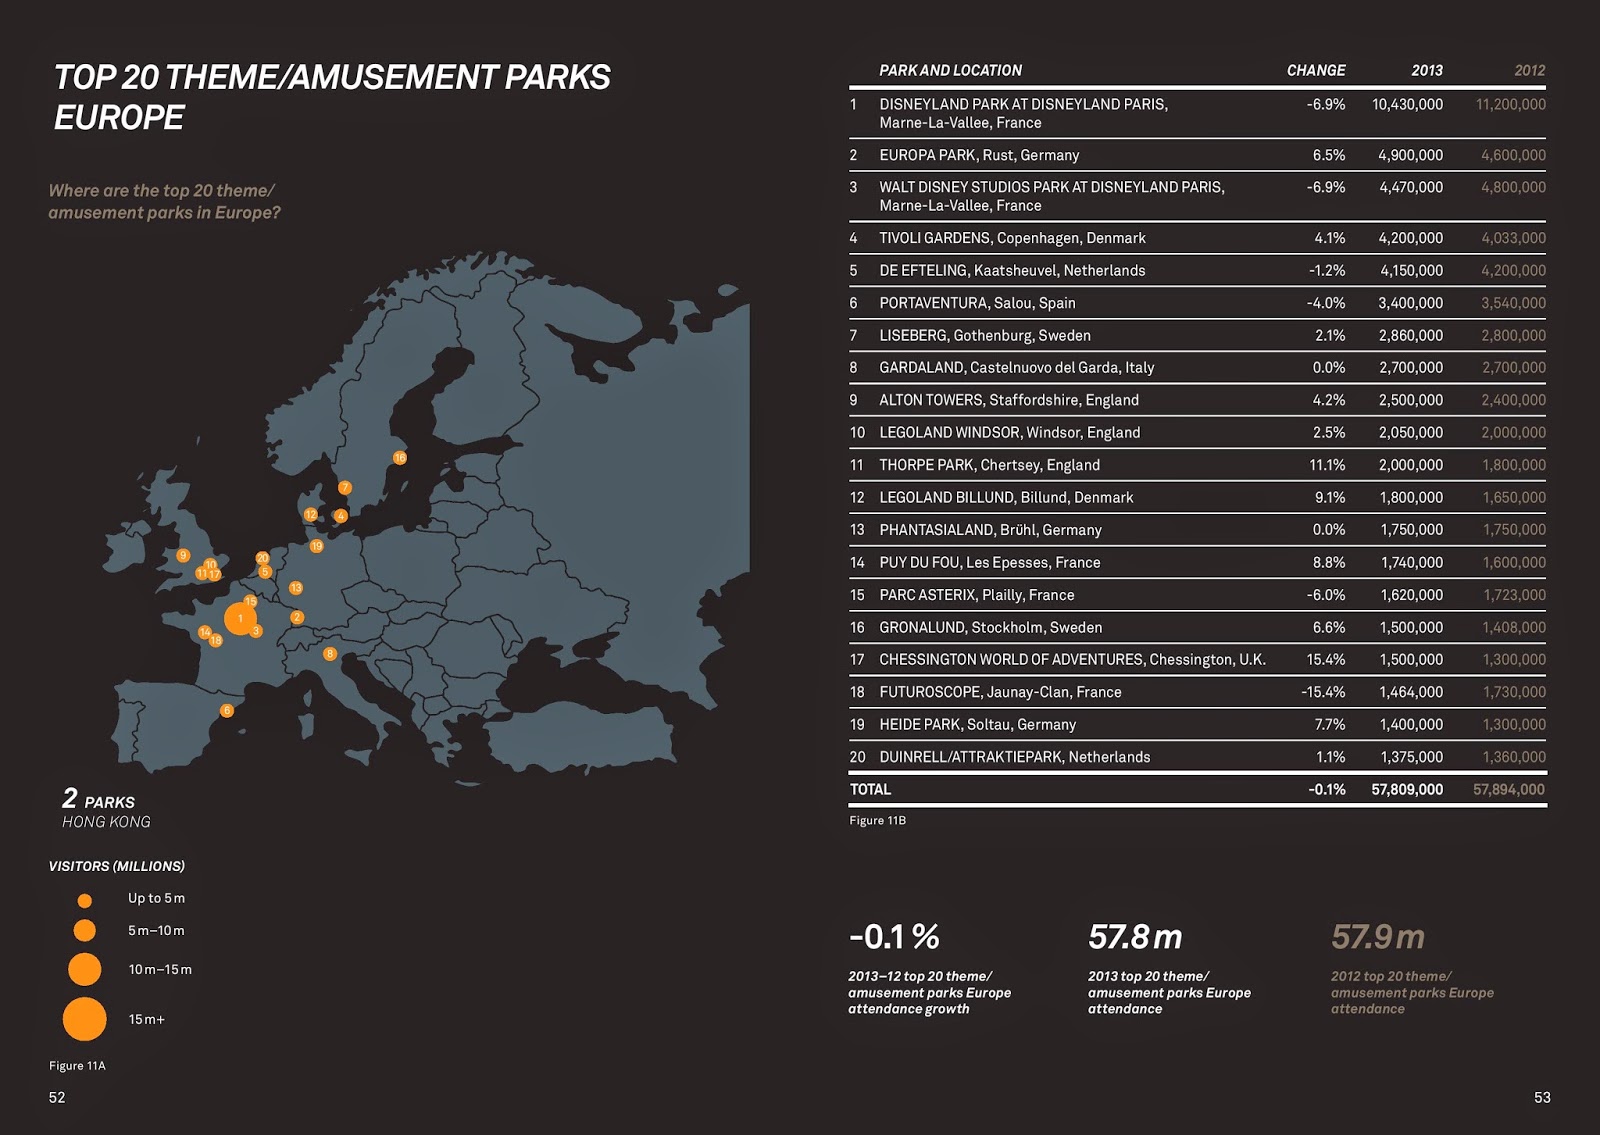Click 'HEIDE PARK, Soltau, Germany' text
This screenshot has width=1600, height=1135.
click(x=978, y=724)
